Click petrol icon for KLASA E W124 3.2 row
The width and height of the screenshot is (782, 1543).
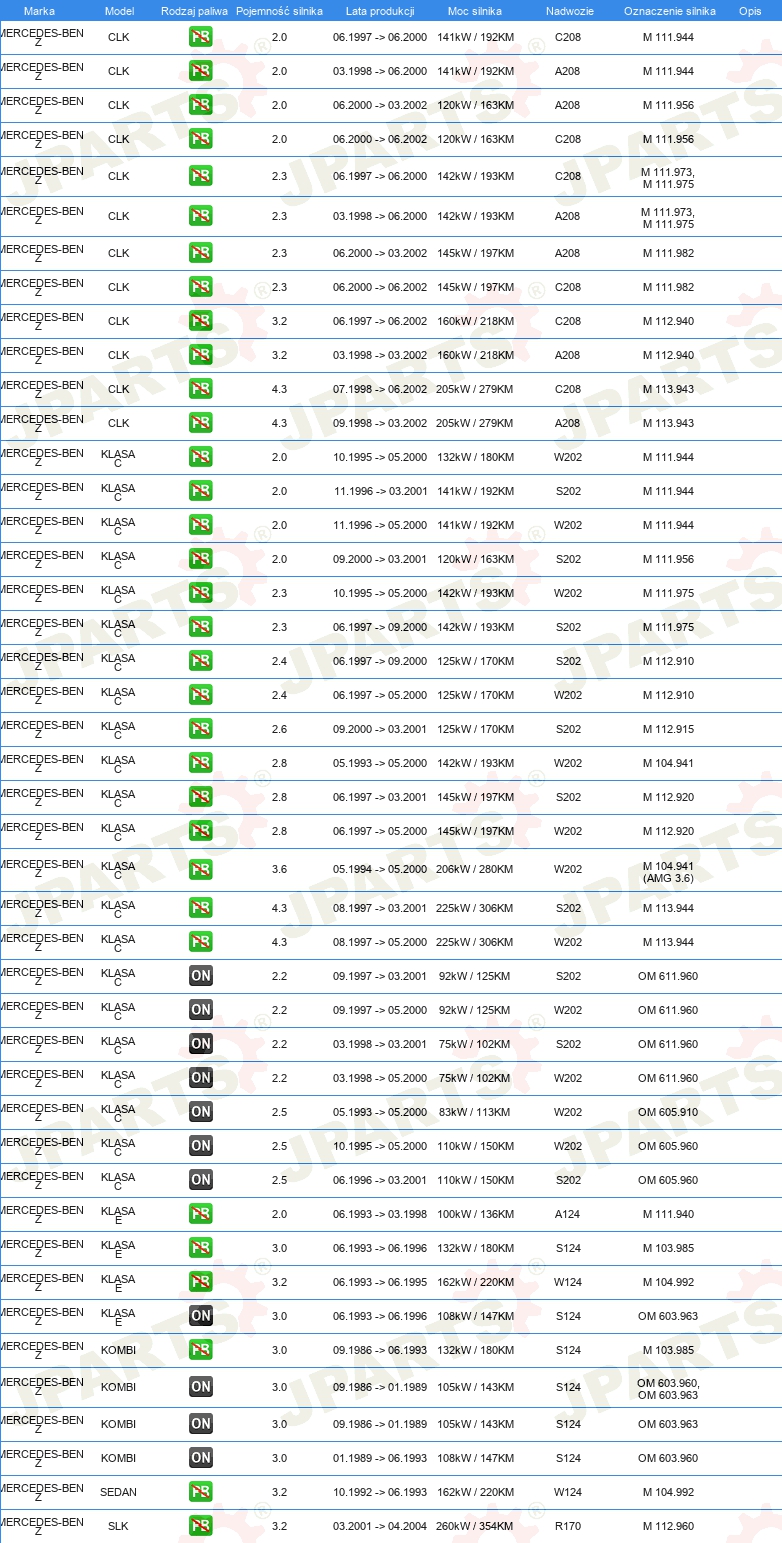point(201,1282)
